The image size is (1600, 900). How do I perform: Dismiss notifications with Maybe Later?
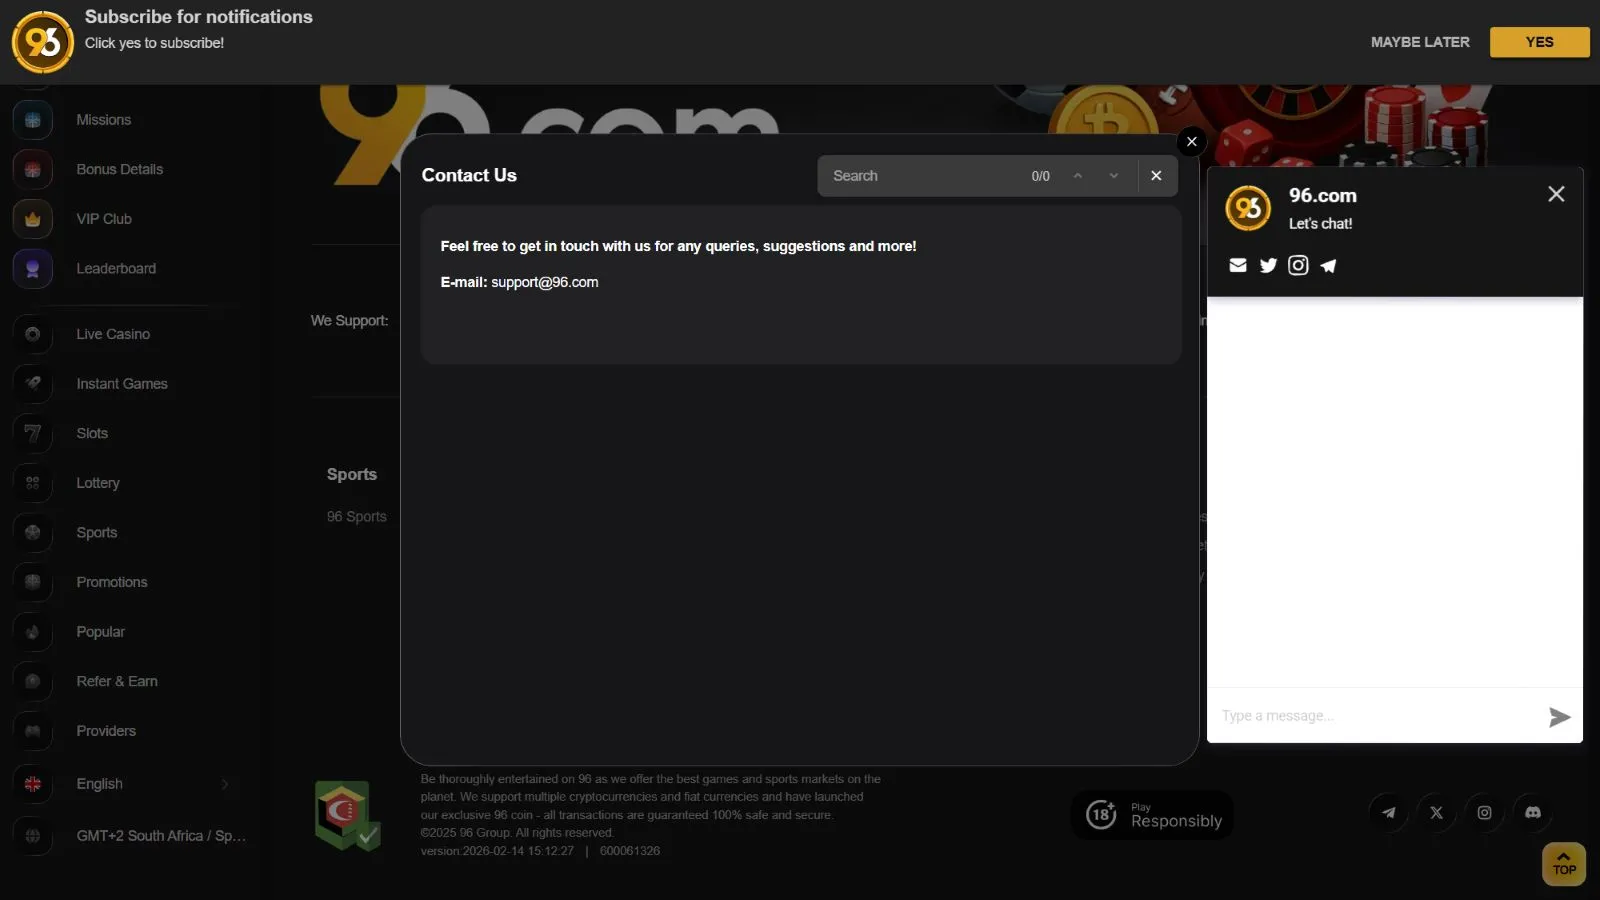pos(1419,42)
